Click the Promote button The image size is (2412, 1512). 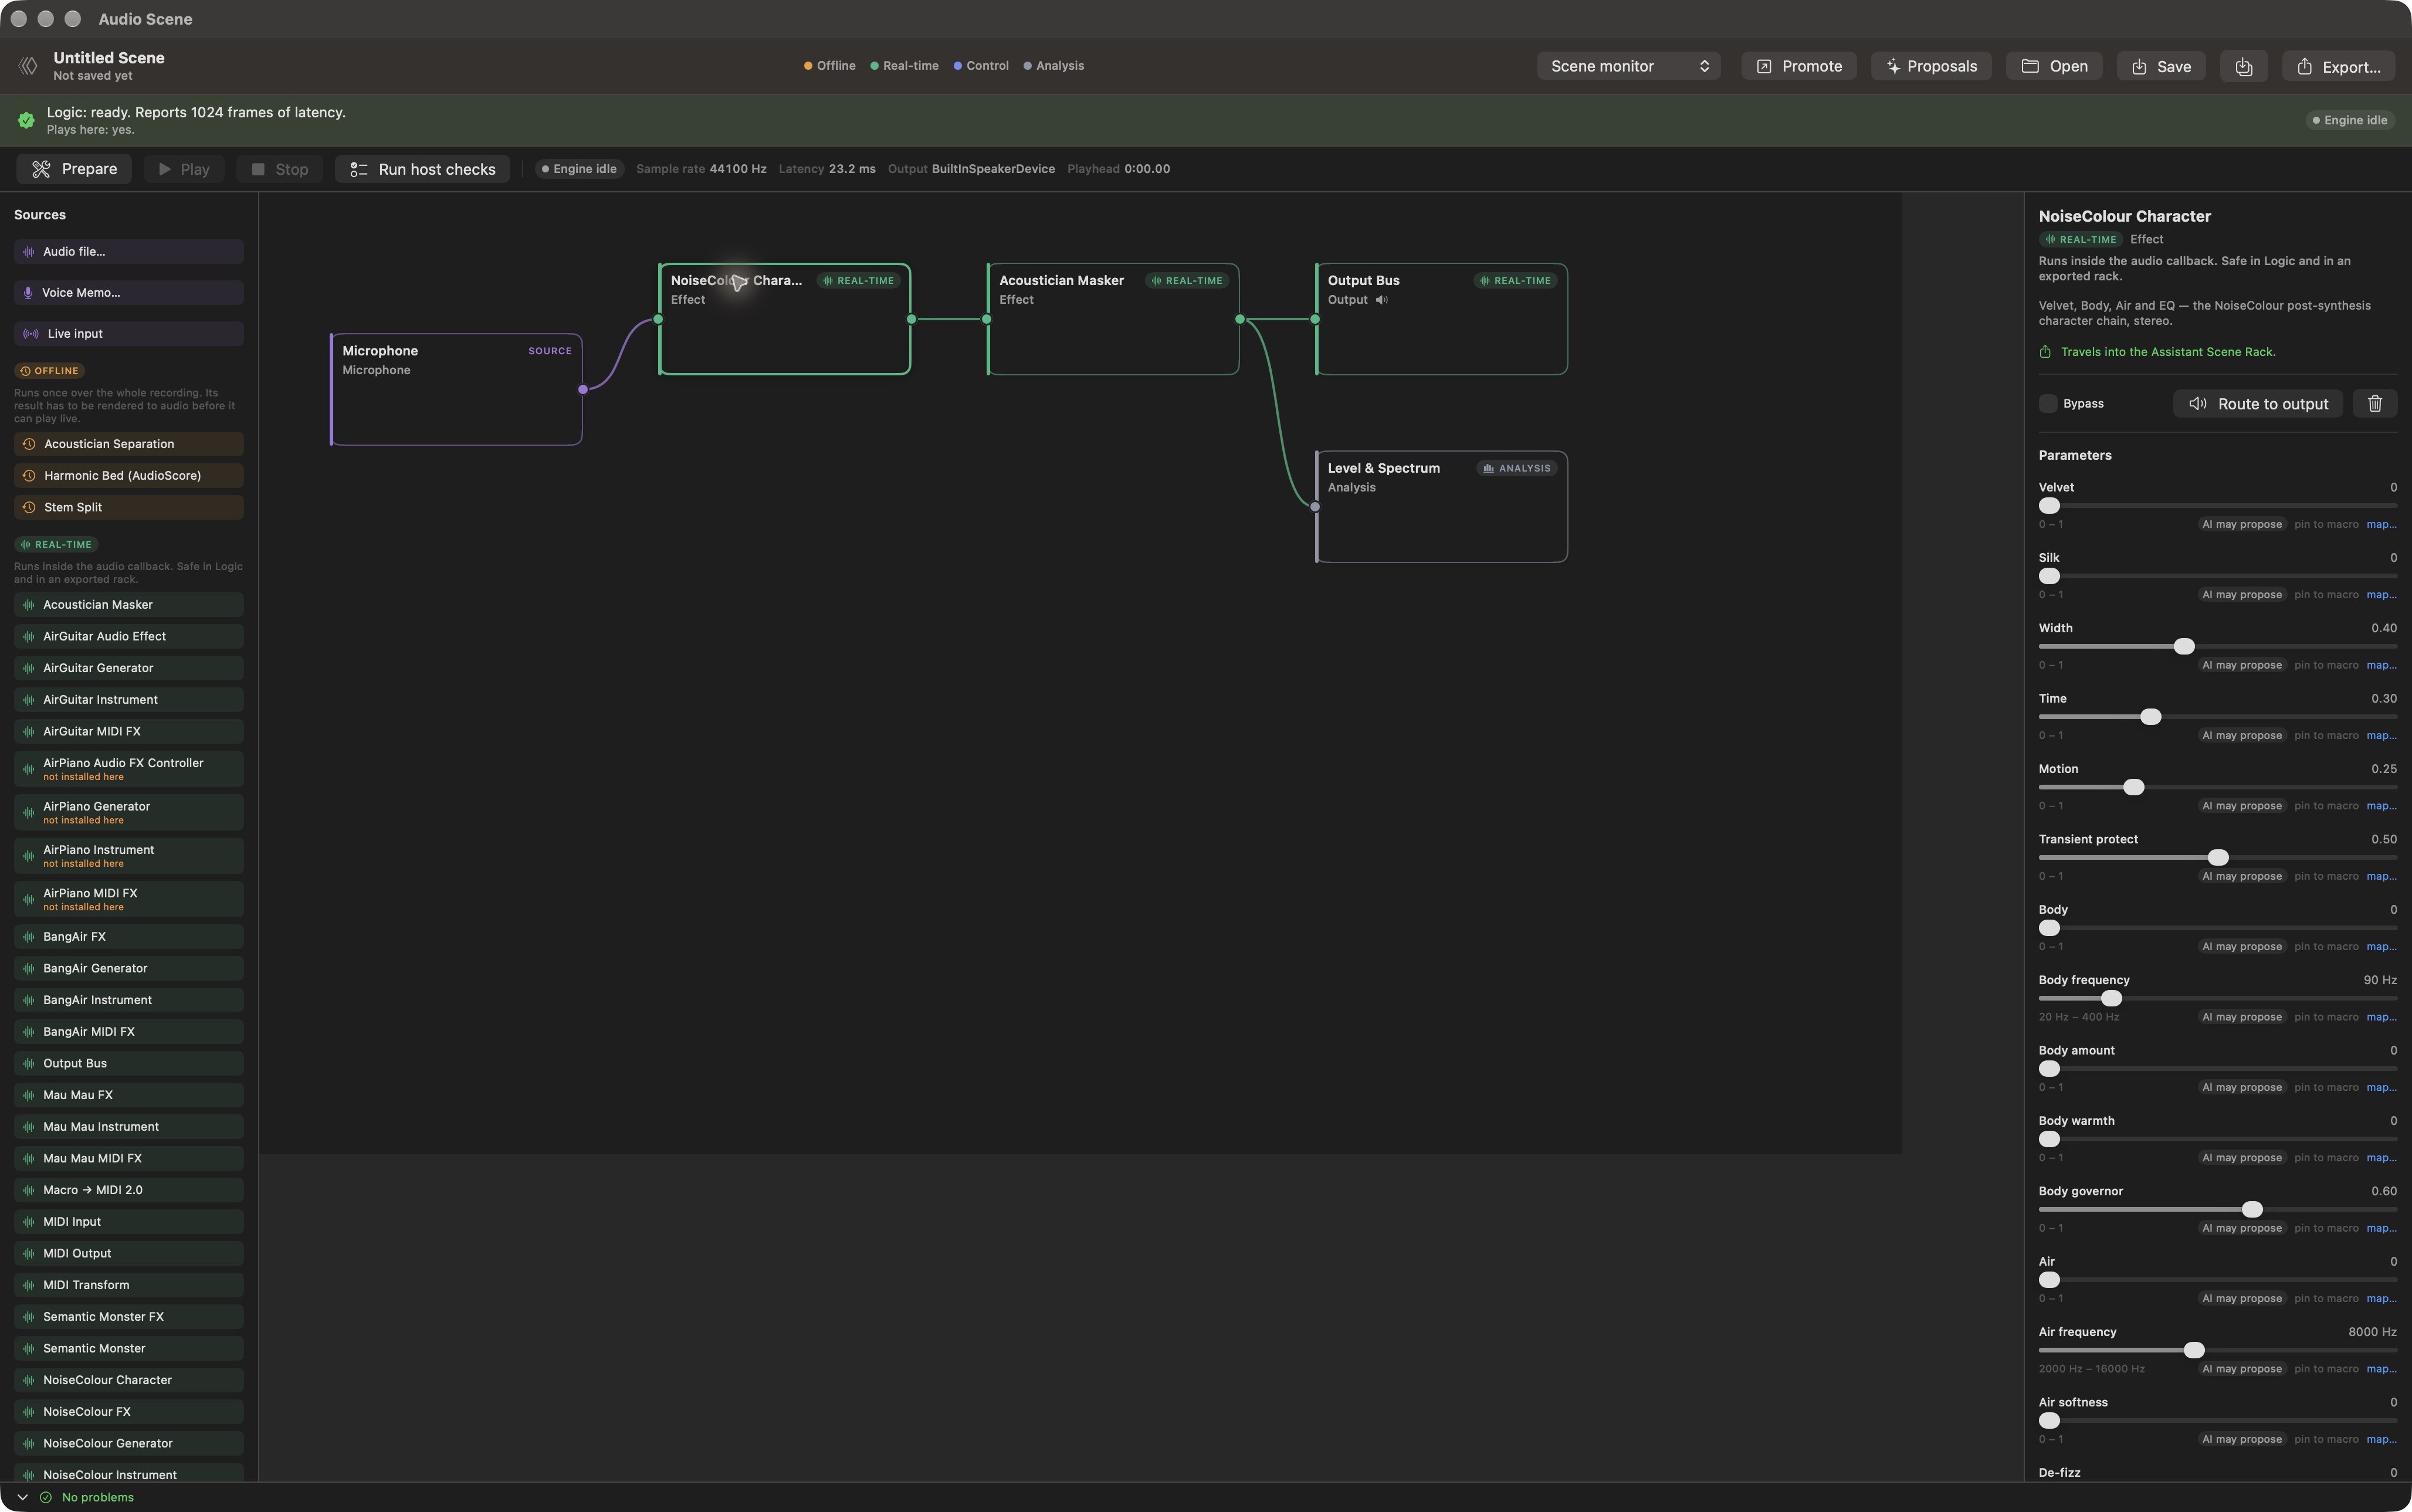point(1799,66)
